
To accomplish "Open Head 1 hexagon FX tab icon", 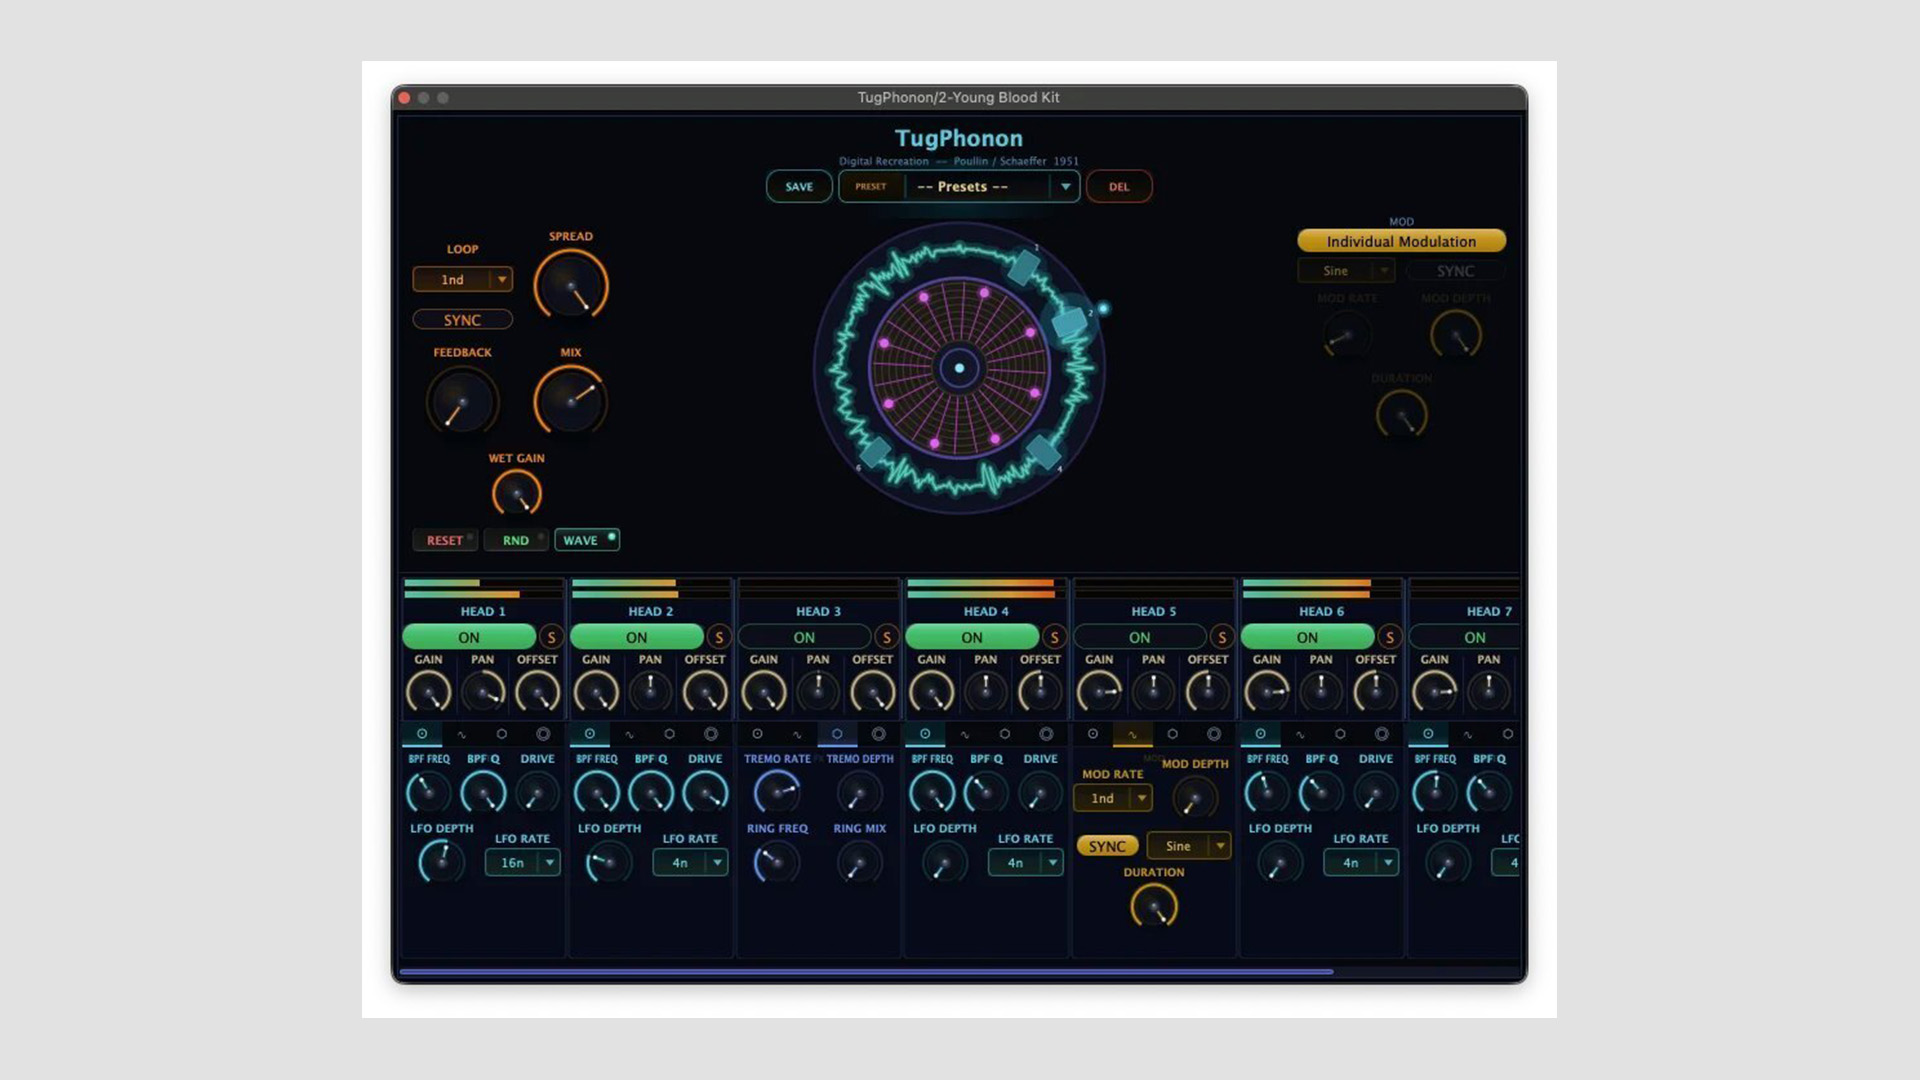I will [x=502, y=734].
